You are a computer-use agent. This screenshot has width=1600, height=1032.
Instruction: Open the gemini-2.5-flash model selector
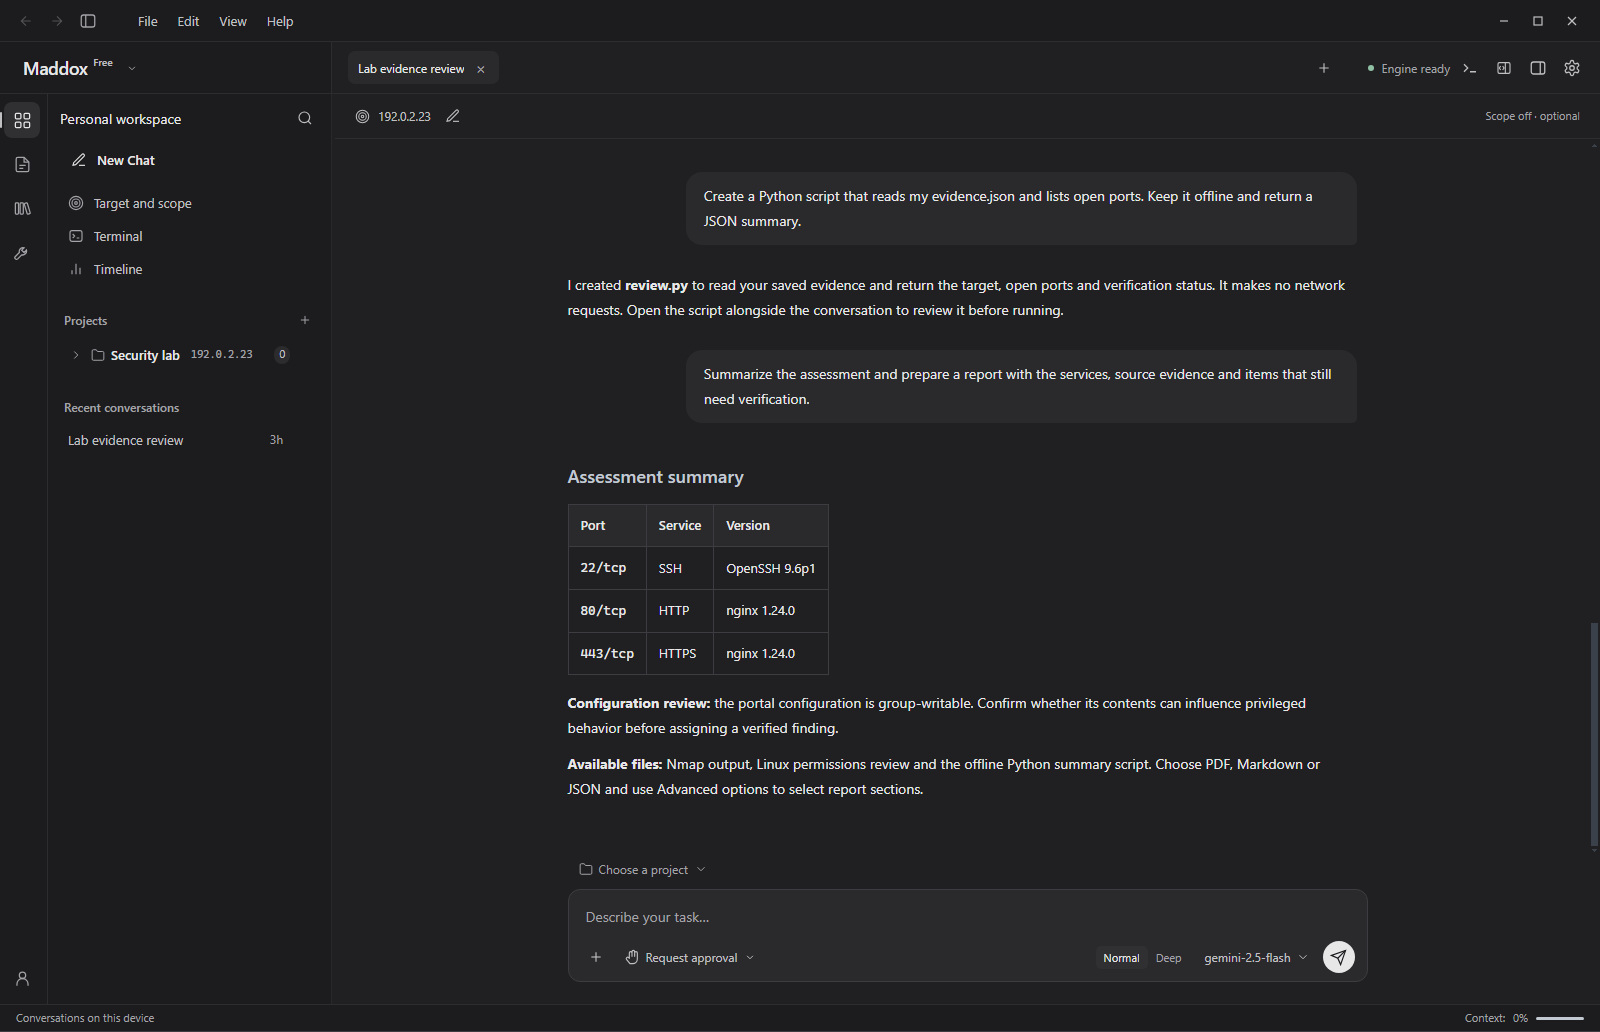coord(1255,958)
